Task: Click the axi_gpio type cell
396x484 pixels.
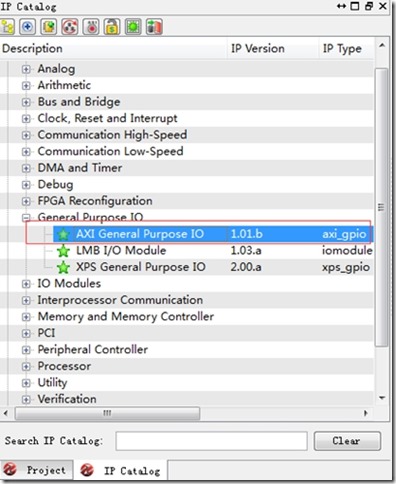Action: pos(344,234)
